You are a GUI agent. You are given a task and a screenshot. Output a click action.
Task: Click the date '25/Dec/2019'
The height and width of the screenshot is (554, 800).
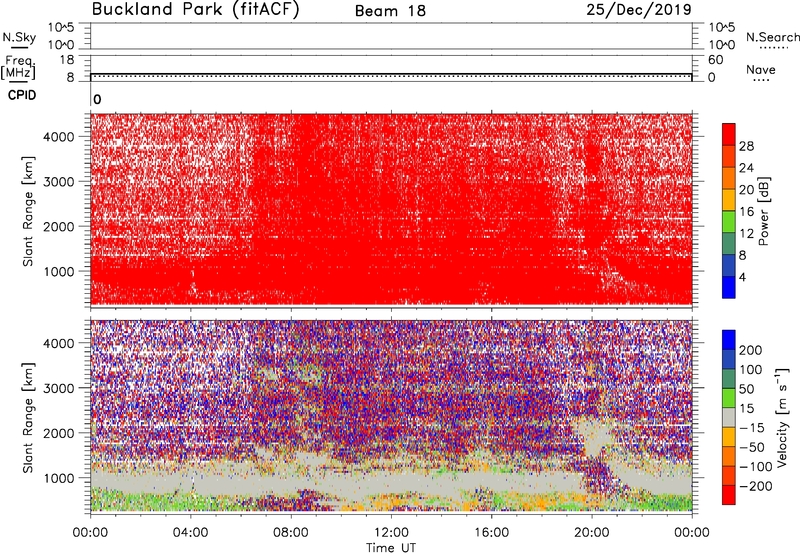639,9
